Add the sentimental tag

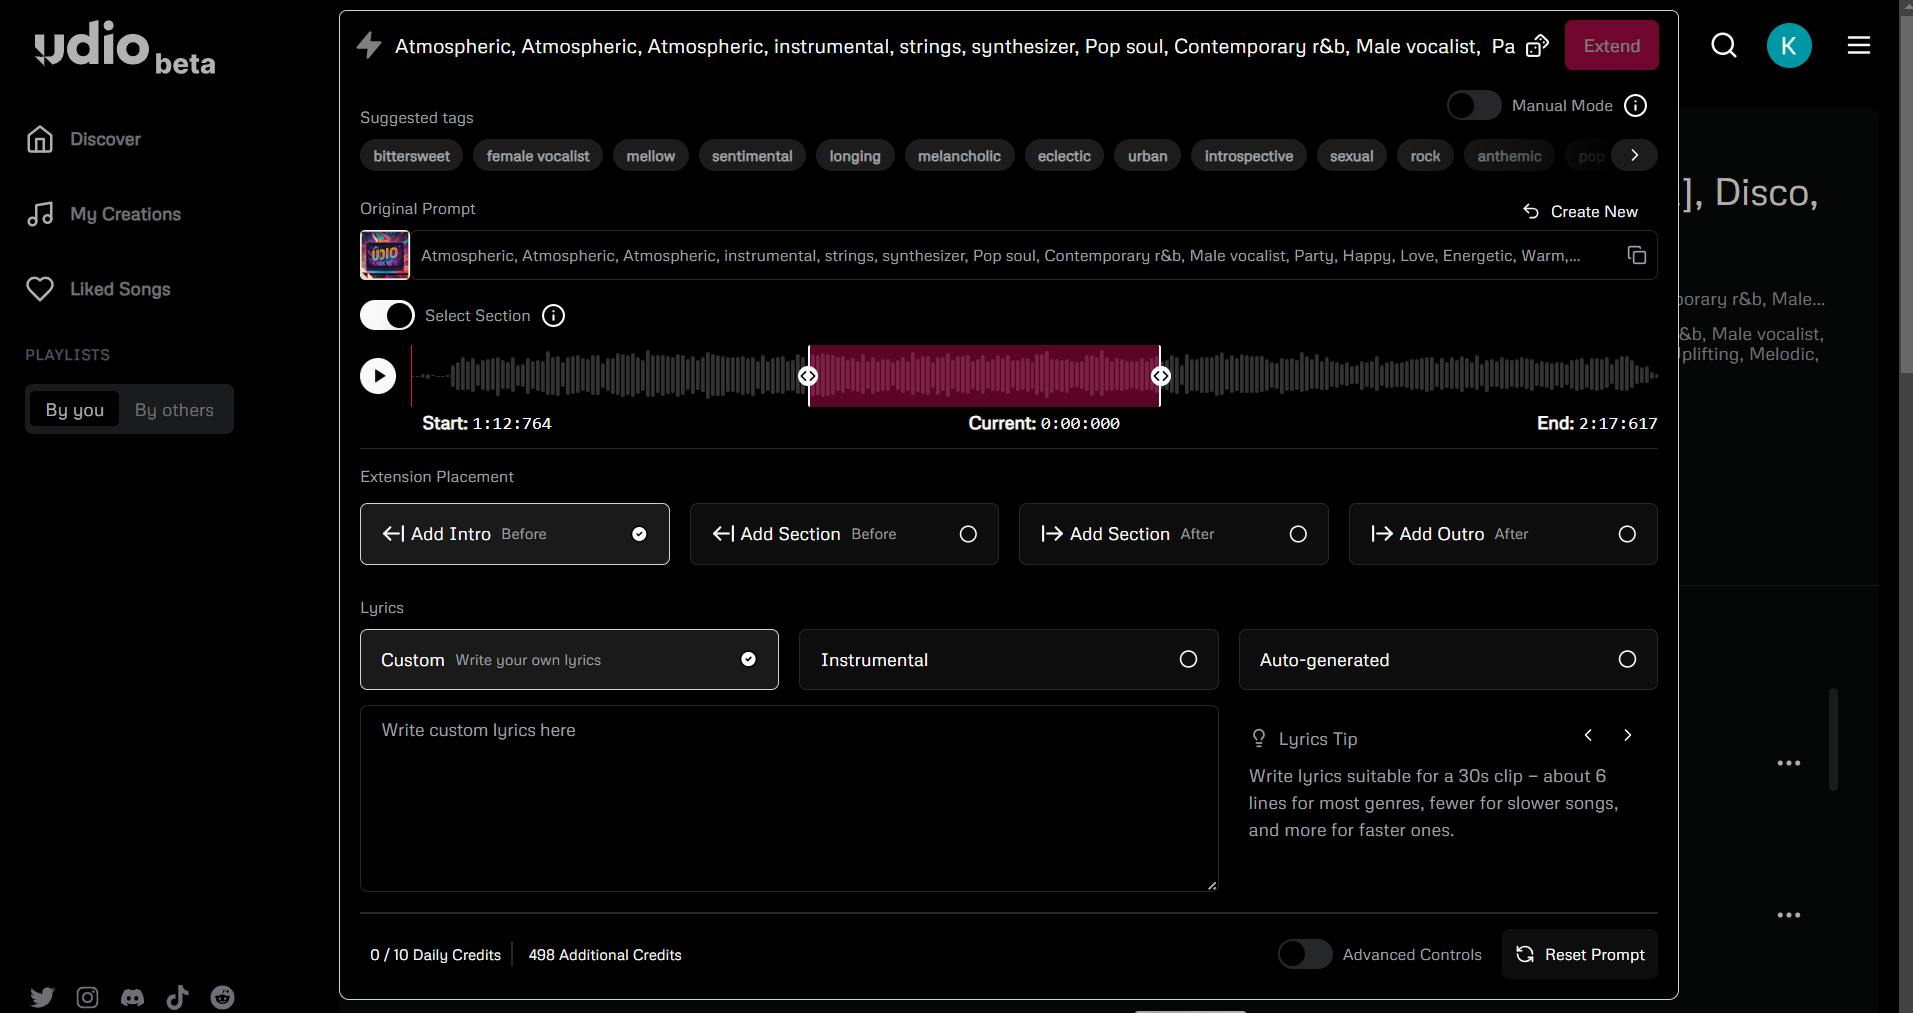[752, 156]
